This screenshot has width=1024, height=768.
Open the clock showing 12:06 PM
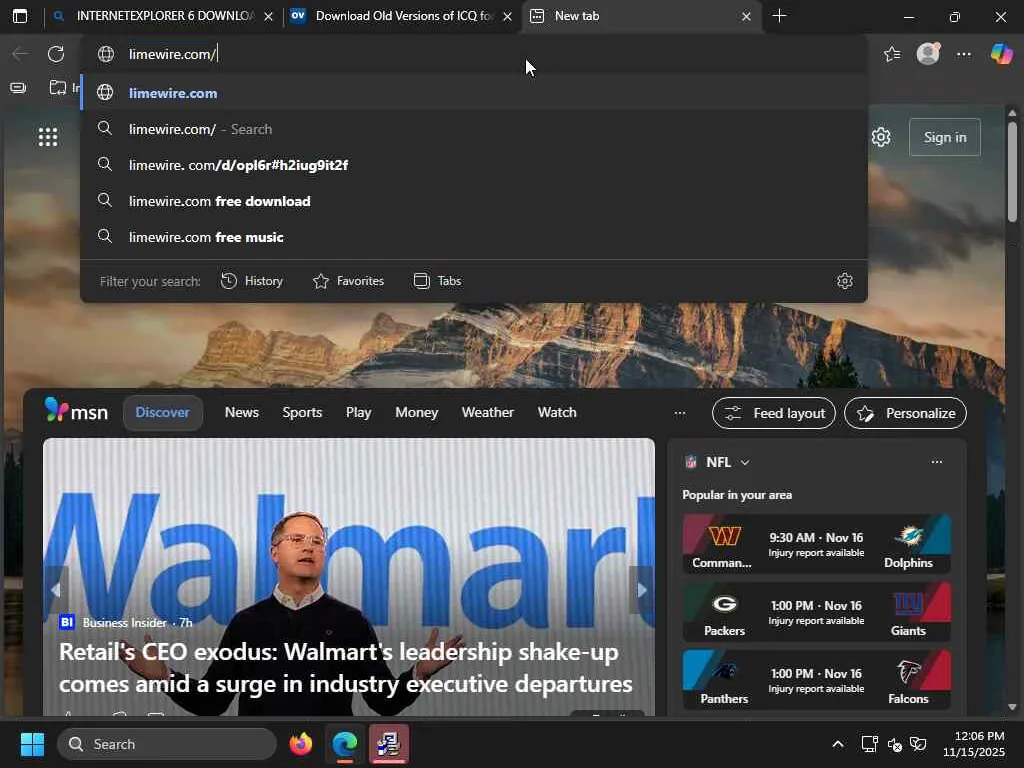click(x=974, y=744)
